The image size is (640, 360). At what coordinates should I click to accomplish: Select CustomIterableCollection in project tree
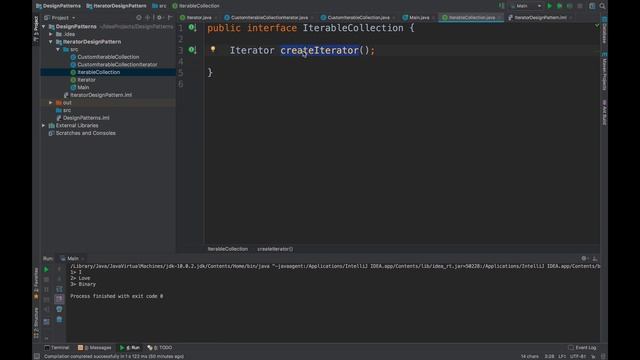tap(108, 57)
